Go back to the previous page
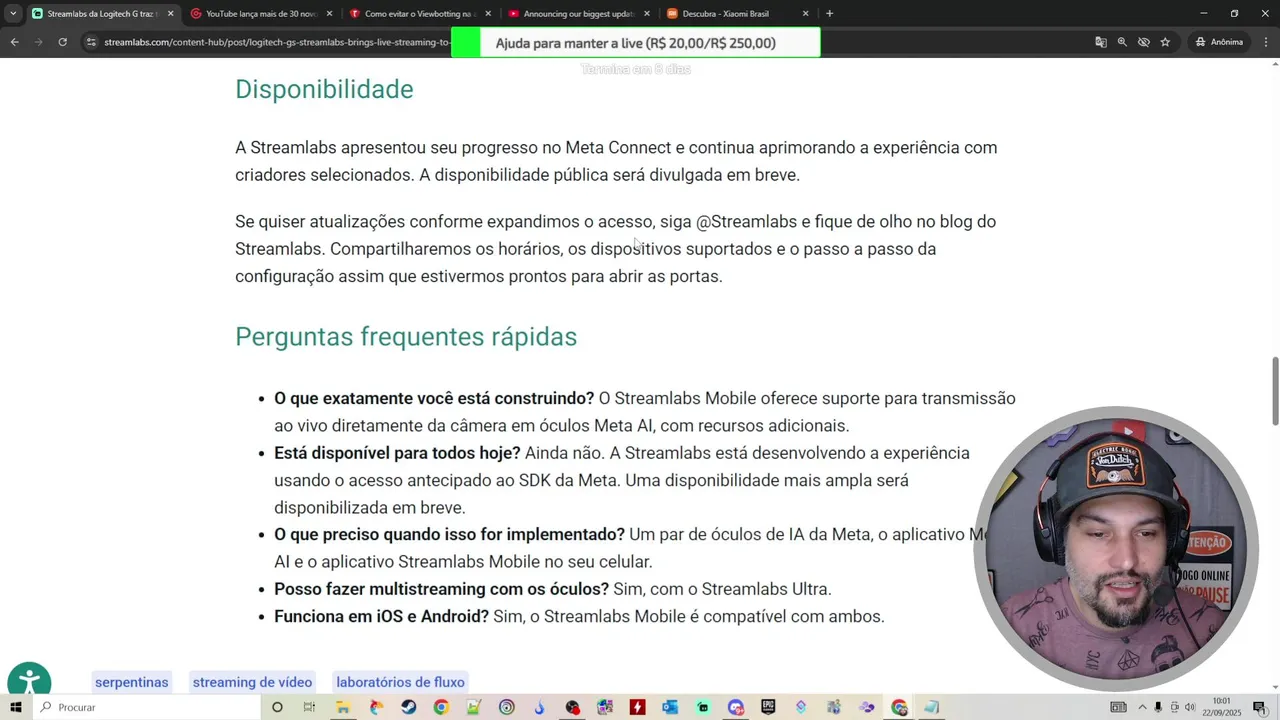1280x720 pixels. 14,42
